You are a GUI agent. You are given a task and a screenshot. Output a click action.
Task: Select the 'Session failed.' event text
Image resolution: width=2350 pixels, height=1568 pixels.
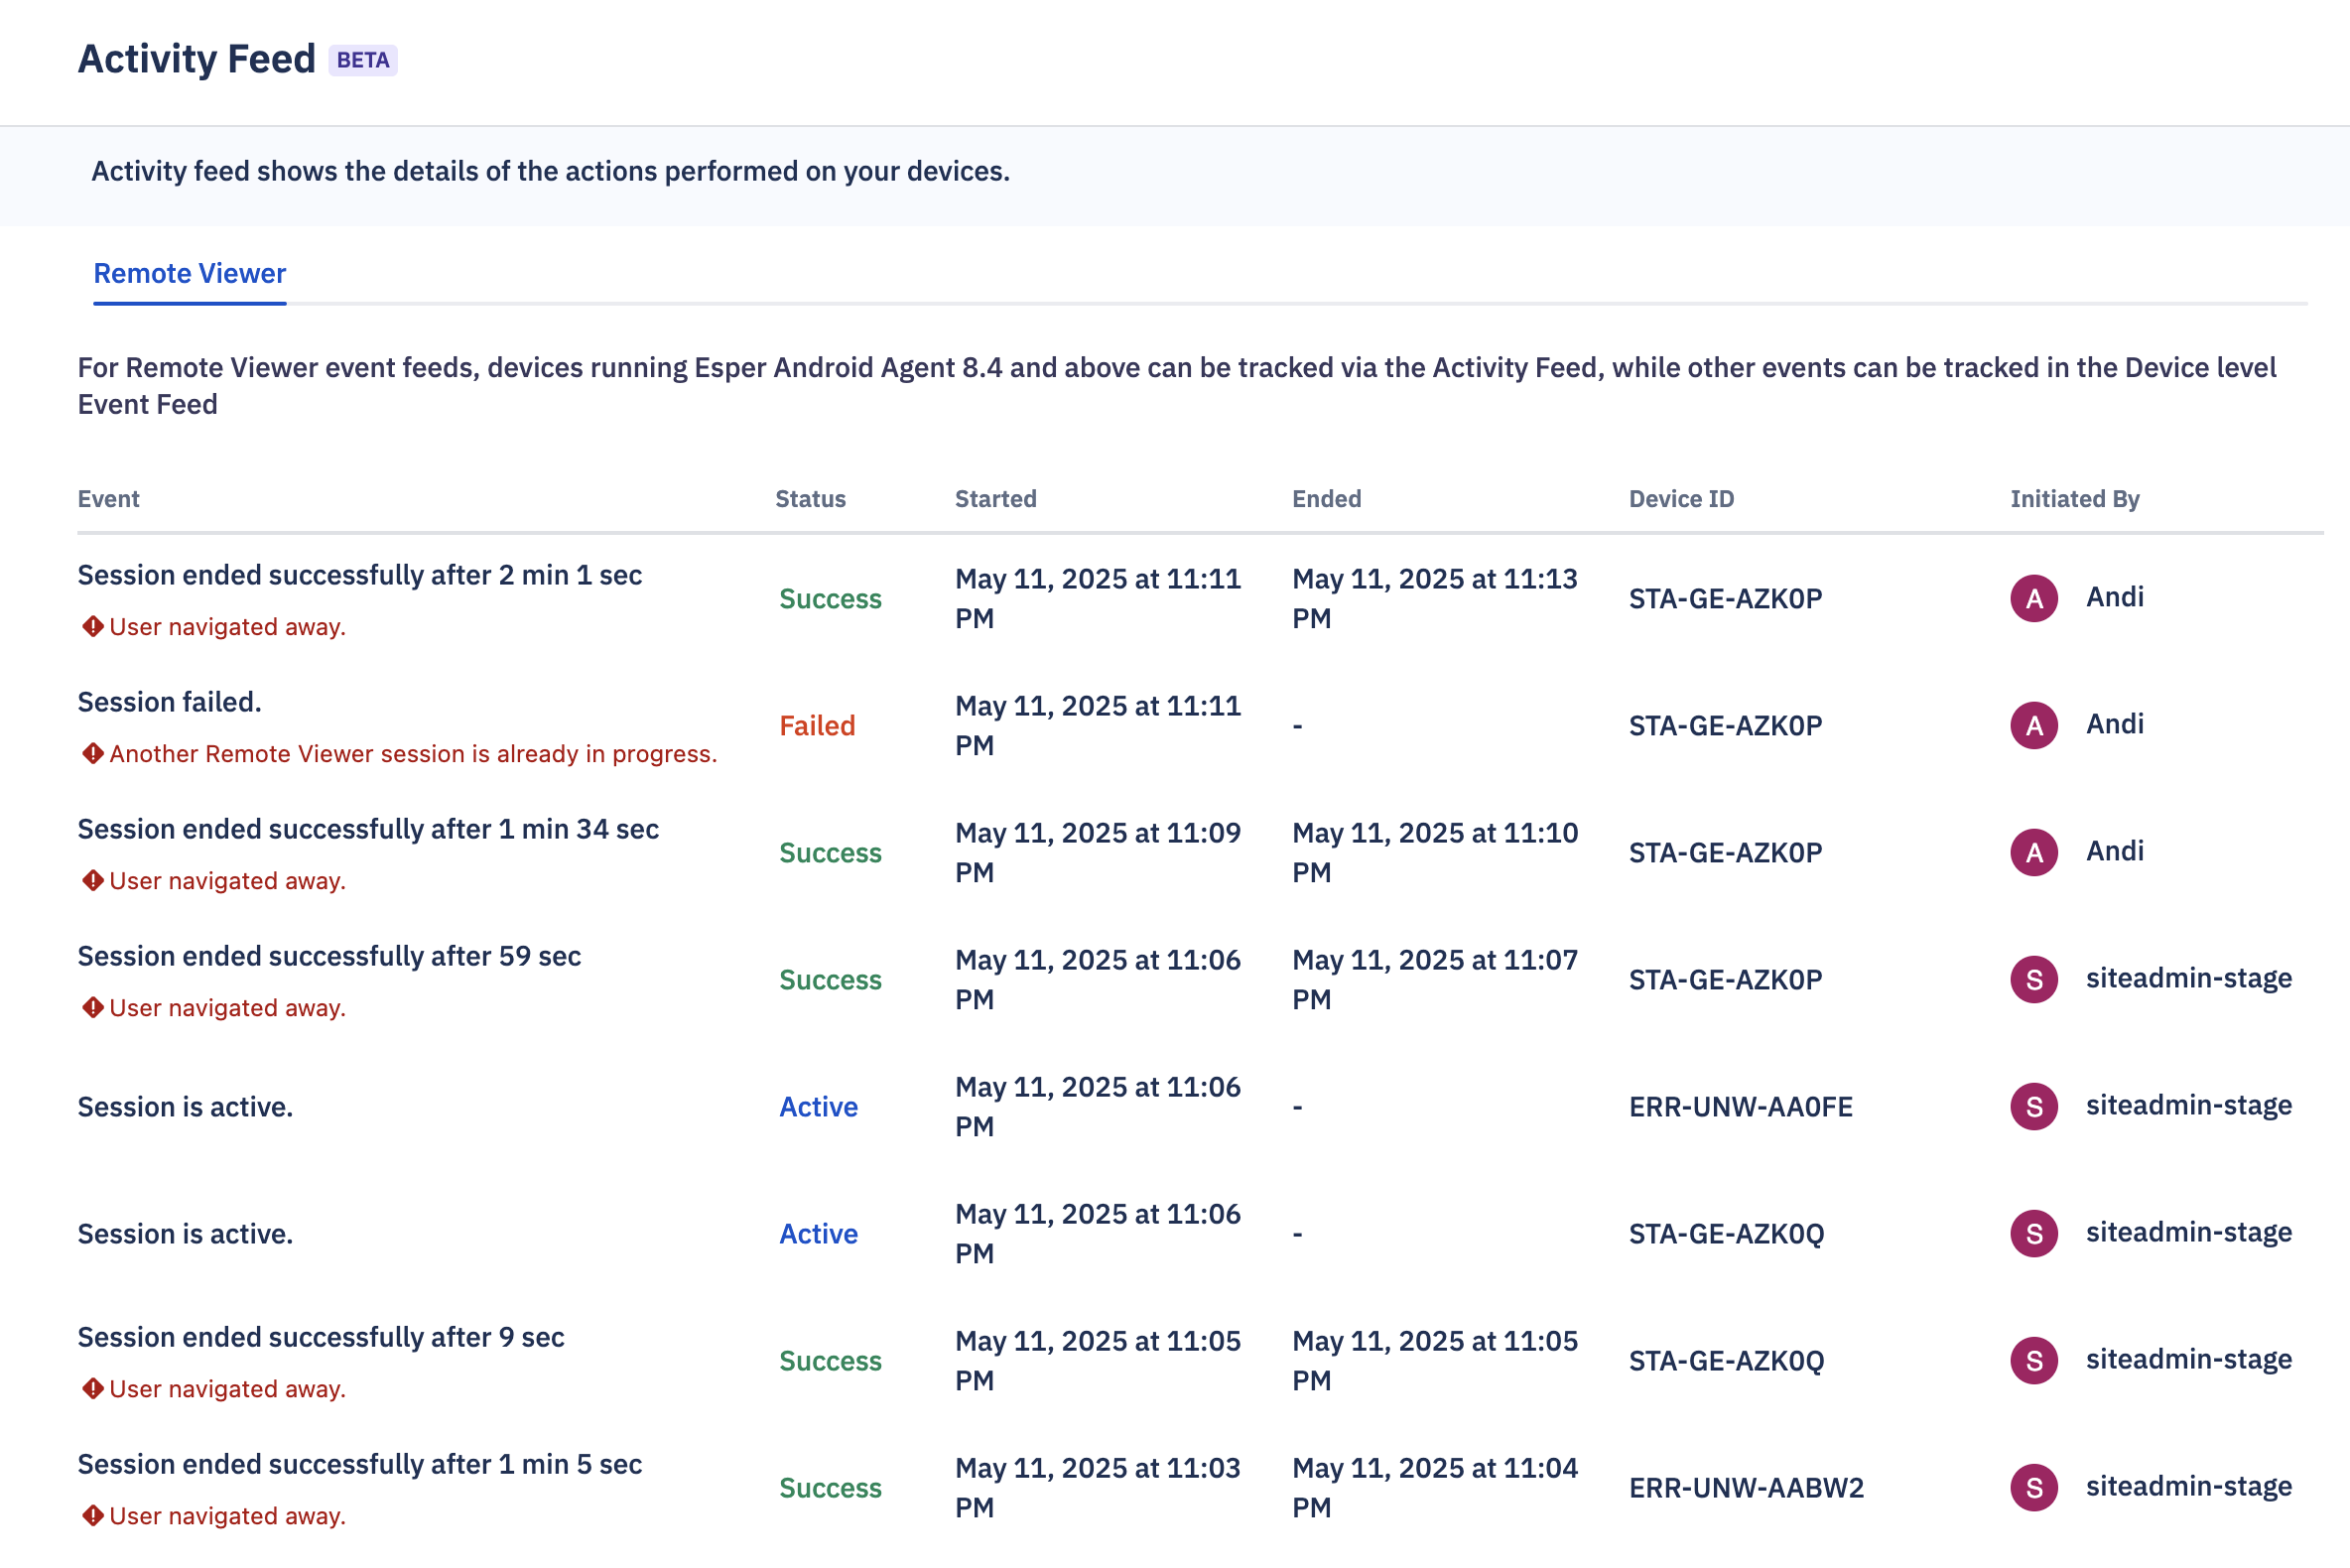(x=169, y=702)
